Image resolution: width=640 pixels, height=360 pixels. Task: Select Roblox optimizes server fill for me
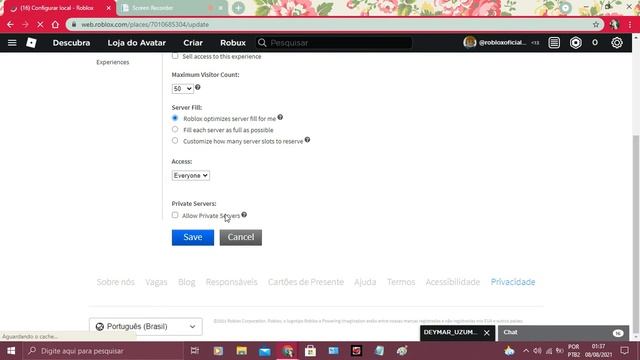175,118
